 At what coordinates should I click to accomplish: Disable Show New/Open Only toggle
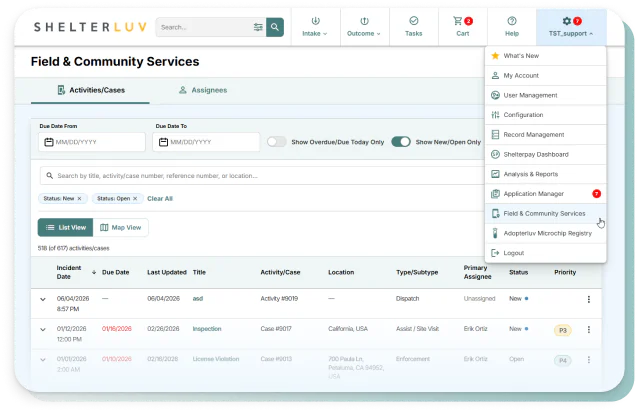(401, 142)
